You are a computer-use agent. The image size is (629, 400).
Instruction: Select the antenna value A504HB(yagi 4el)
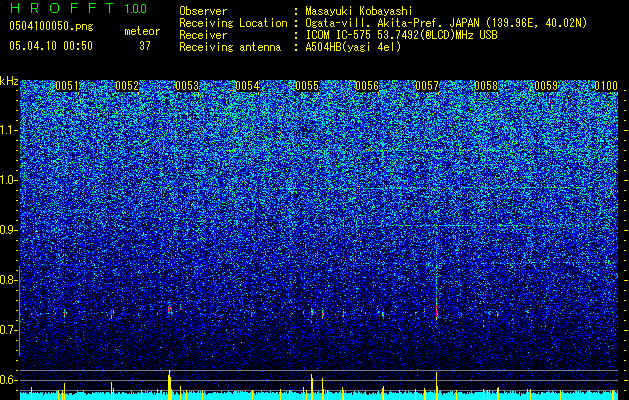353,47
